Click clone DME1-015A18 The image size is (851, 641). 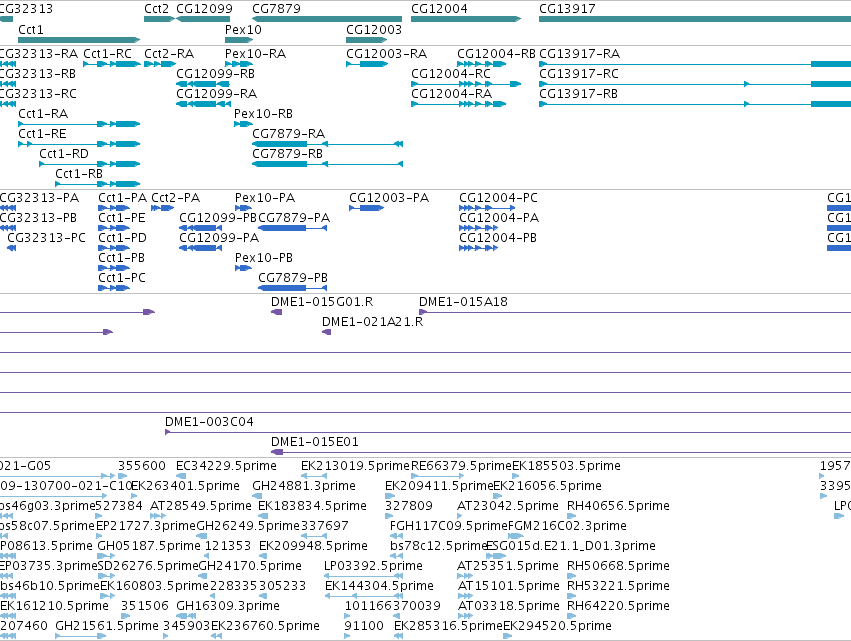click(x=635, y=312)
